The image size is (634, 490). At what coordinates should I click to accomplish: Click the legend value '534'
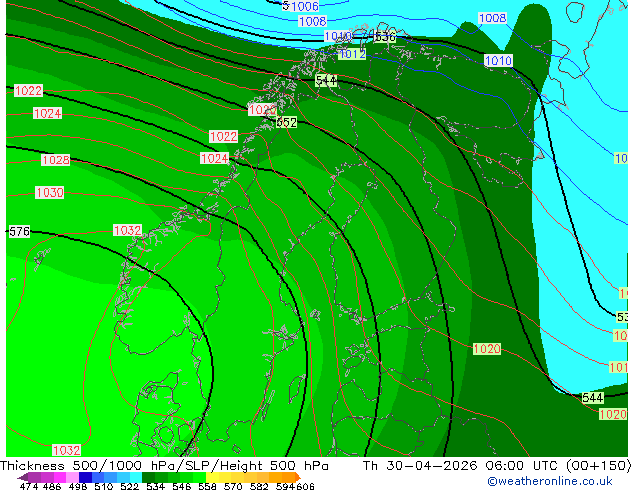click(x=155, y=486)
